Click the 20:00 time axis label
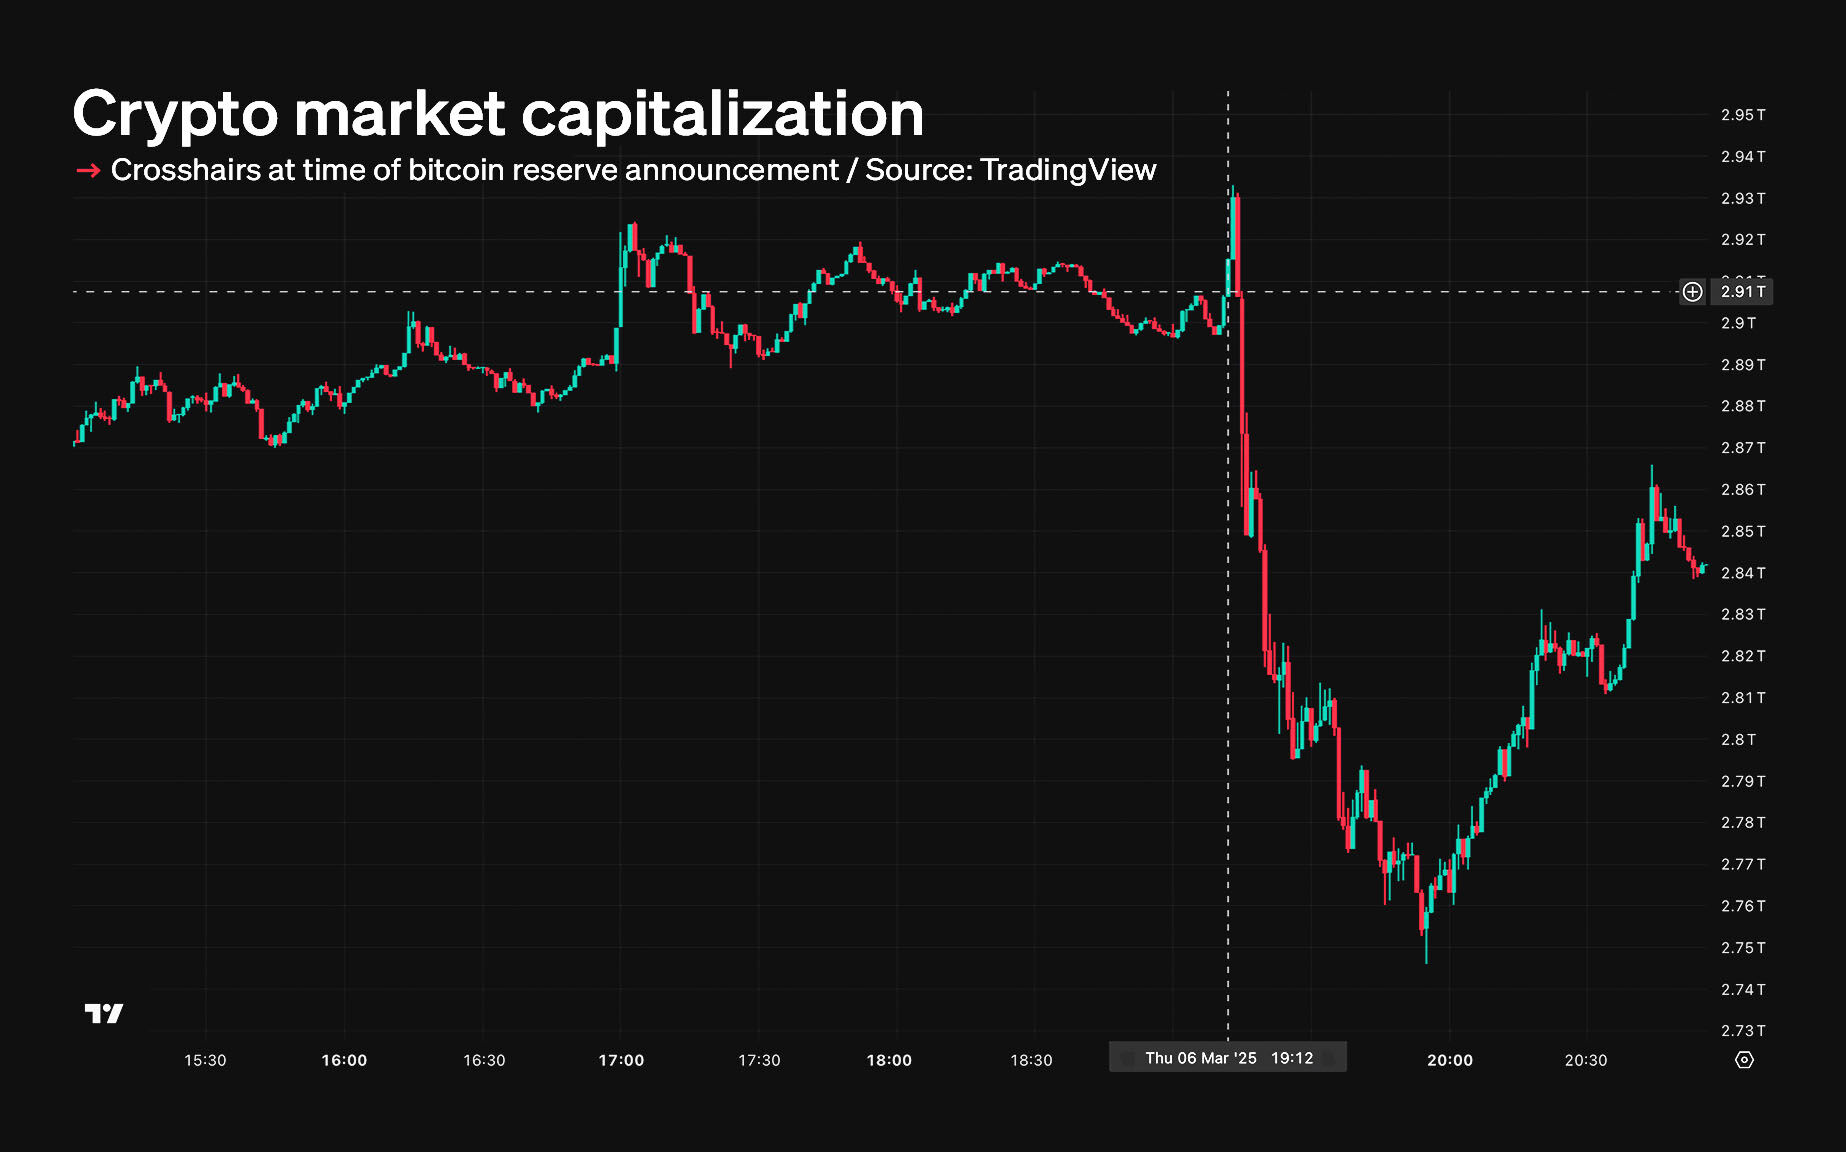Viewport: 1846px width, 1152px height. pos(1449,1060)
